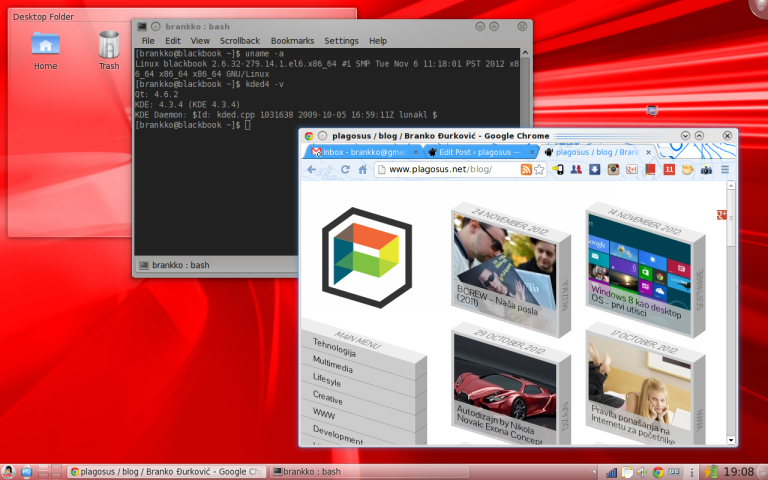Switch to the Inbox Gmail tab

(x=363, y=152)
